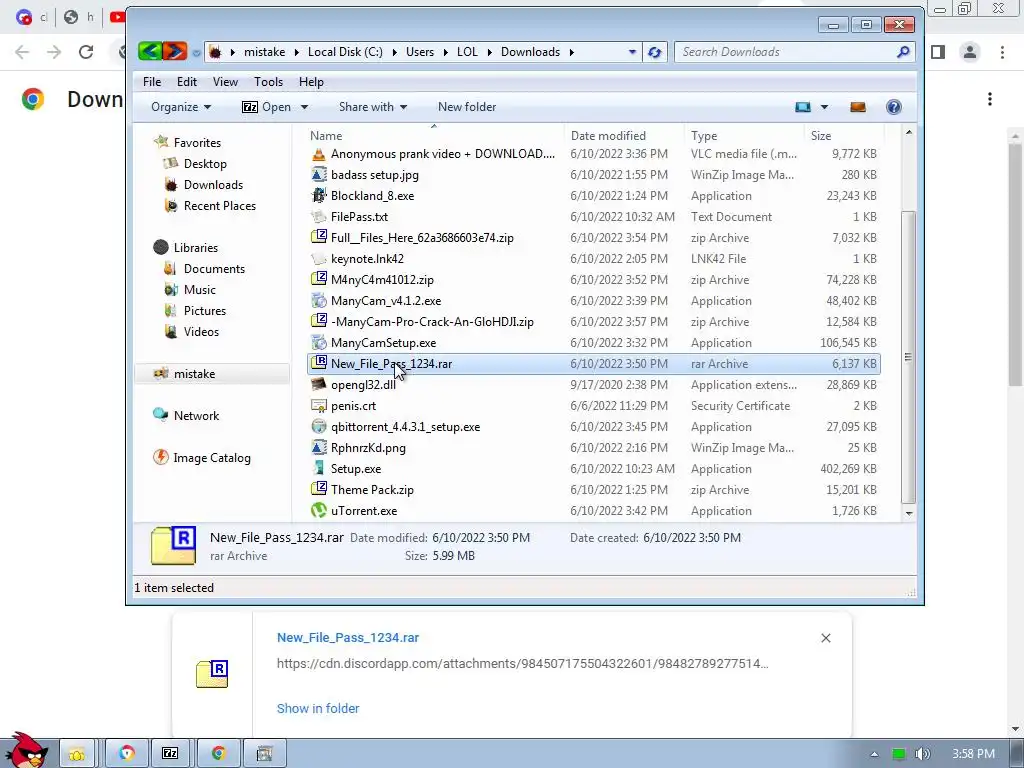The image size is (1024, 768).
Task: Click Local Disk (C:) breadcrumb
Action: [345, 52]
